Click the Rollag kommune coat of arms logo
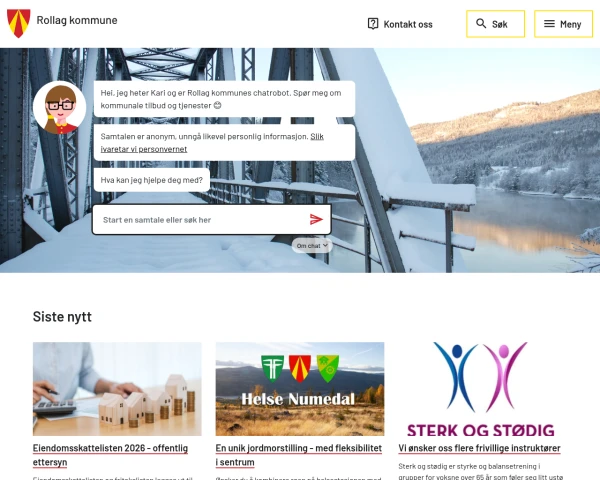Screen dimensions: 600x480 tap(18, 23)
